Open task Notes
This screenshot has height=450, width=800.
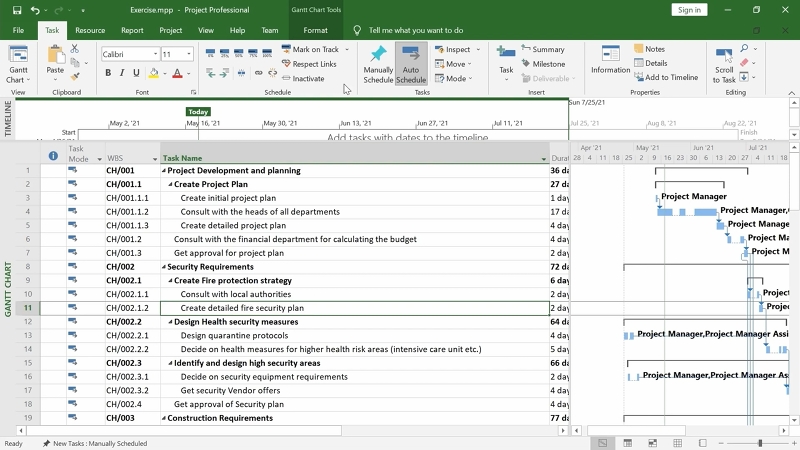(649, 49)
